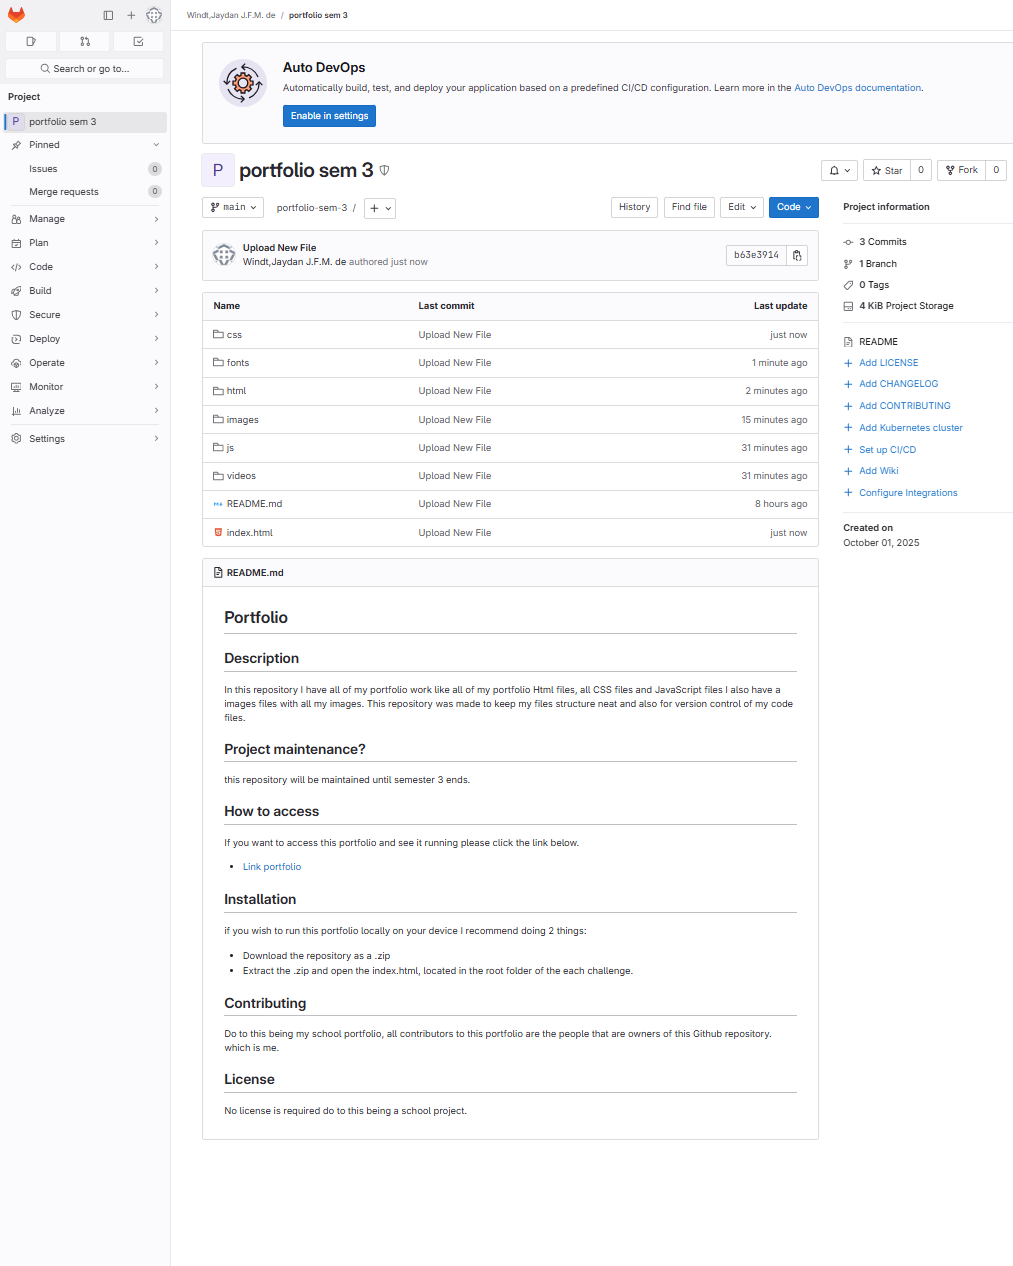Open the index.html file
This screenshot has height=1266, width=1013.
click(x=249, y=533)
